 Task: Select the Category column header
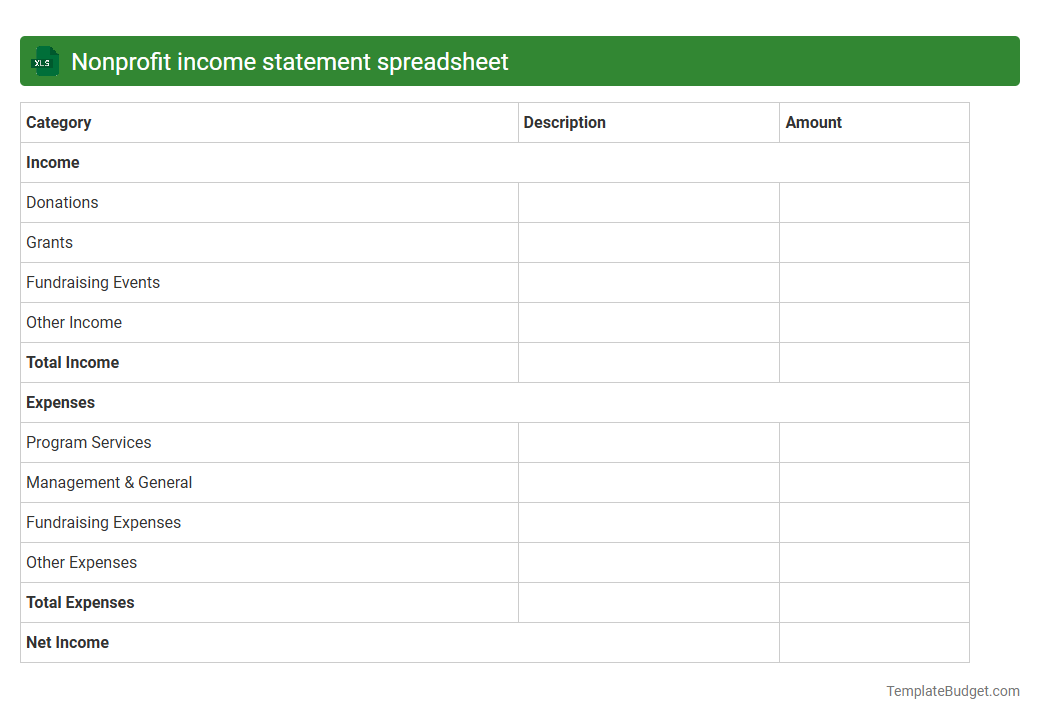click(58, 122)
